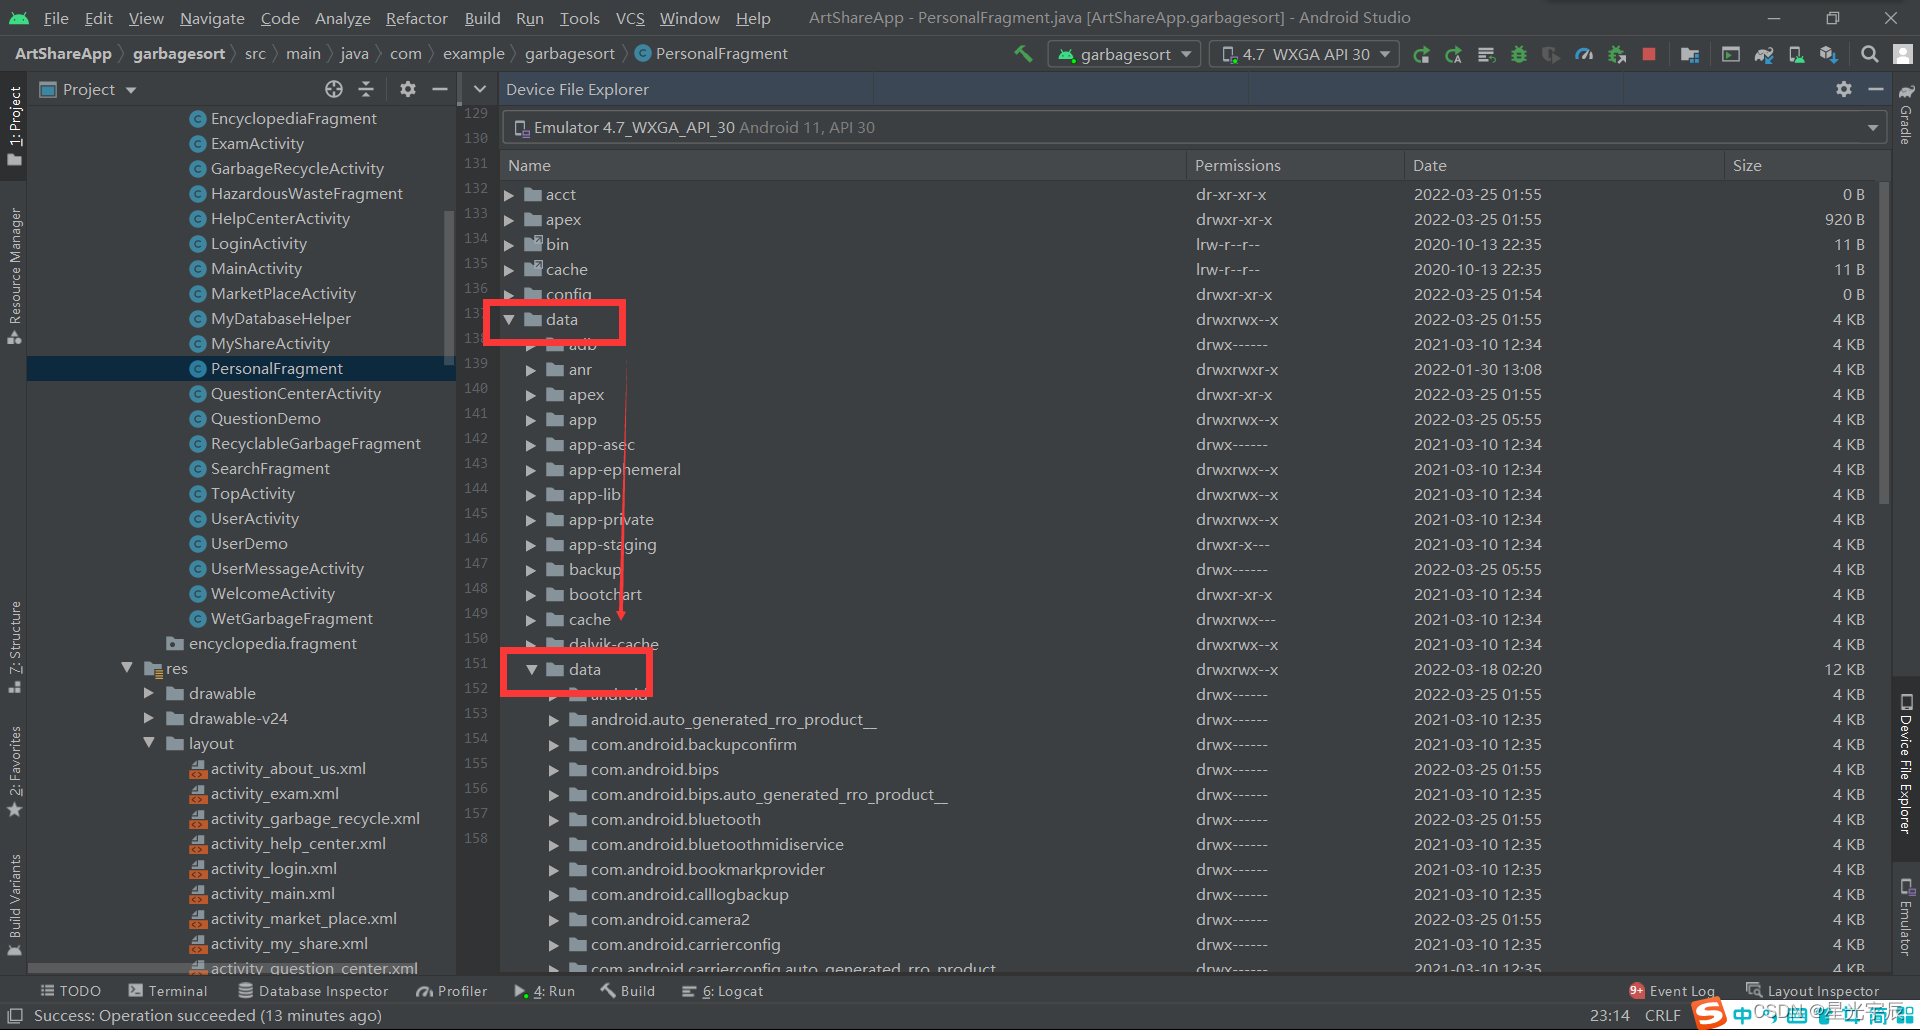Open the Emulator 4.7_WXGA_API_30 device combo box

(x=1193, y=127)
